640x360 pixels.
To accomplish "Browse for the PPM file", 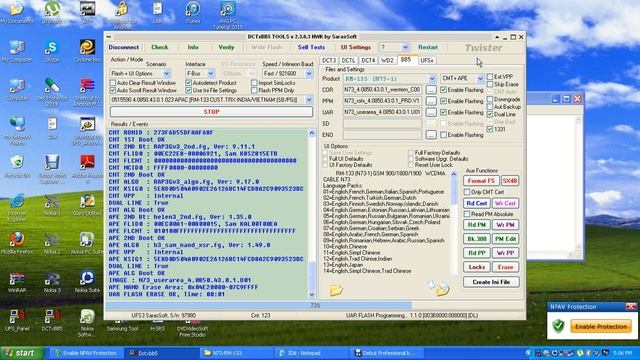I will pyautogui.click(x=431, y=101).
